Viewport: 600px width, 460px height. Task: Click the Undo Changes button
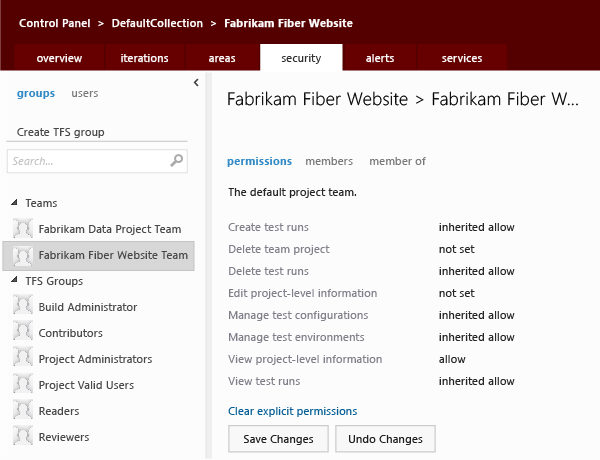pos(385,439)
